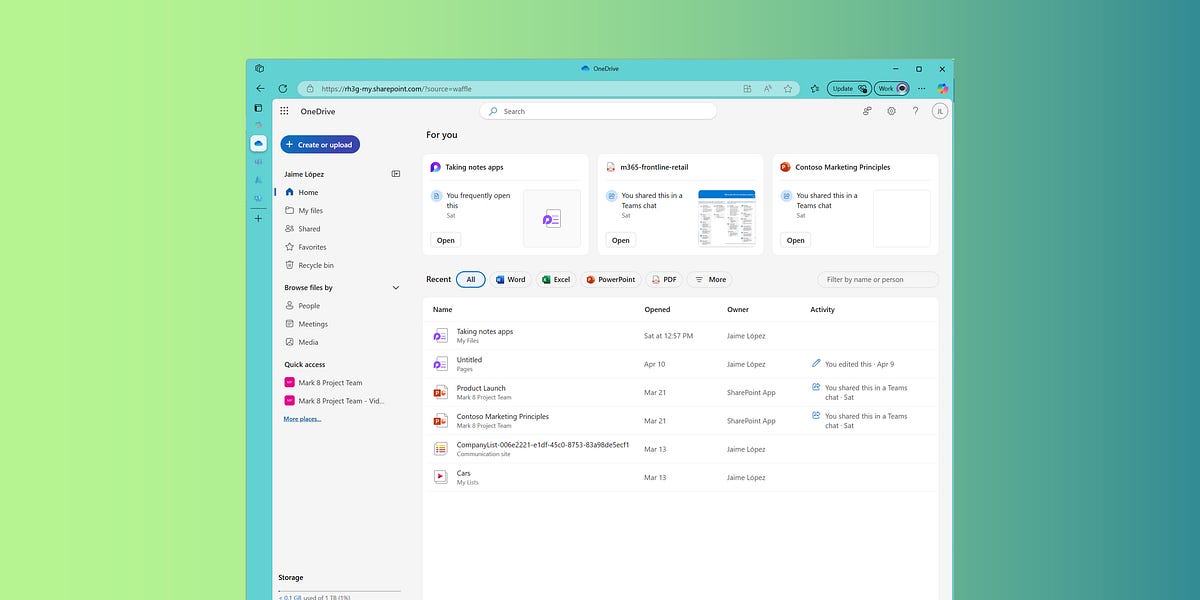This screenshot has width=1200, height=600.
Task: Add a sidebar app with the plus icon
Action: click(258, 218)
